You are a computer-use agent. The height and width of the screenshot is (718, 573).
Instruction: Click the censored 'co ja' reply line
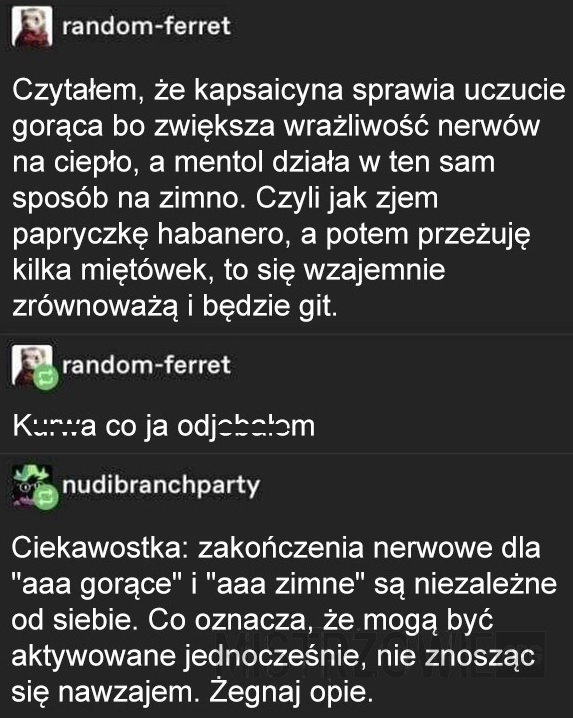pos(164,427)
